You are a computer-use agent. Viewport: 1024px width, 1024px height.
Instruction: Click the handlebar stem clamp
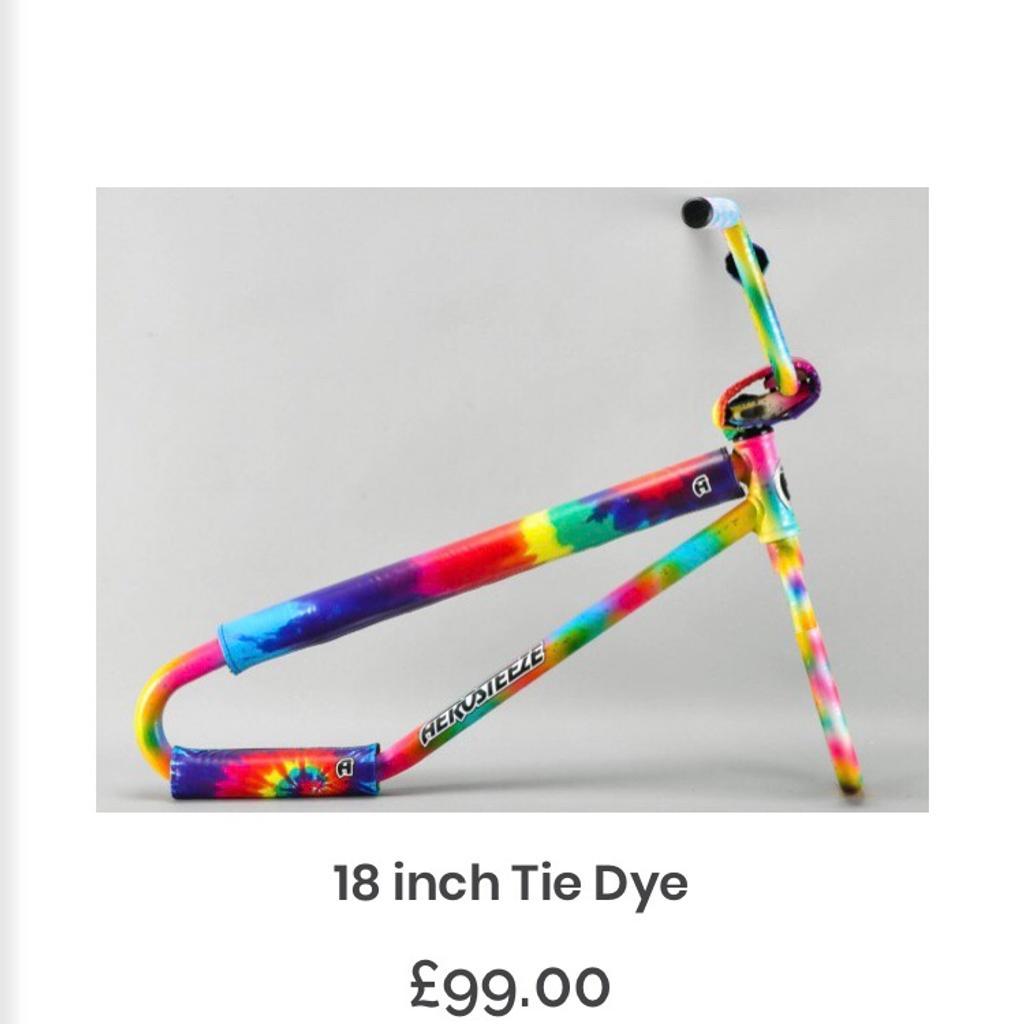[x=767, y=394]
